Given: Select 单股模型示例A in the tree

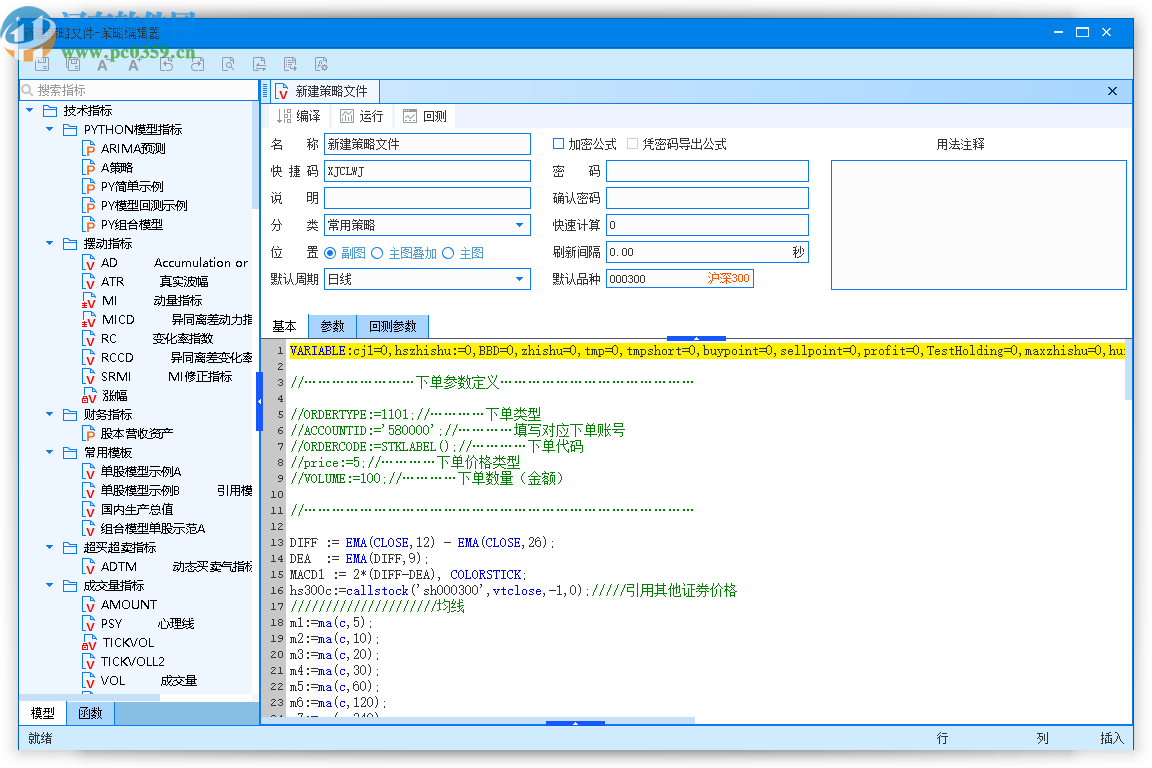Looking at the screenshot, I should [141, 471].
